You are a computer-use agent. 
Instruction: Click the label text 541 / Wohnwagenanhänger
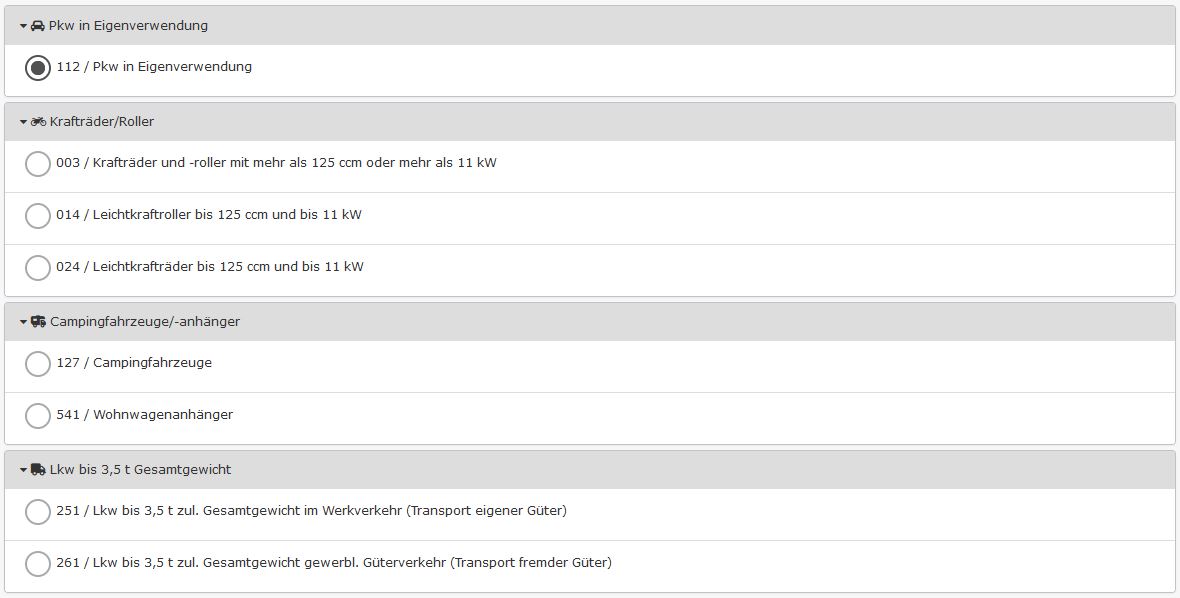[145, 415]
